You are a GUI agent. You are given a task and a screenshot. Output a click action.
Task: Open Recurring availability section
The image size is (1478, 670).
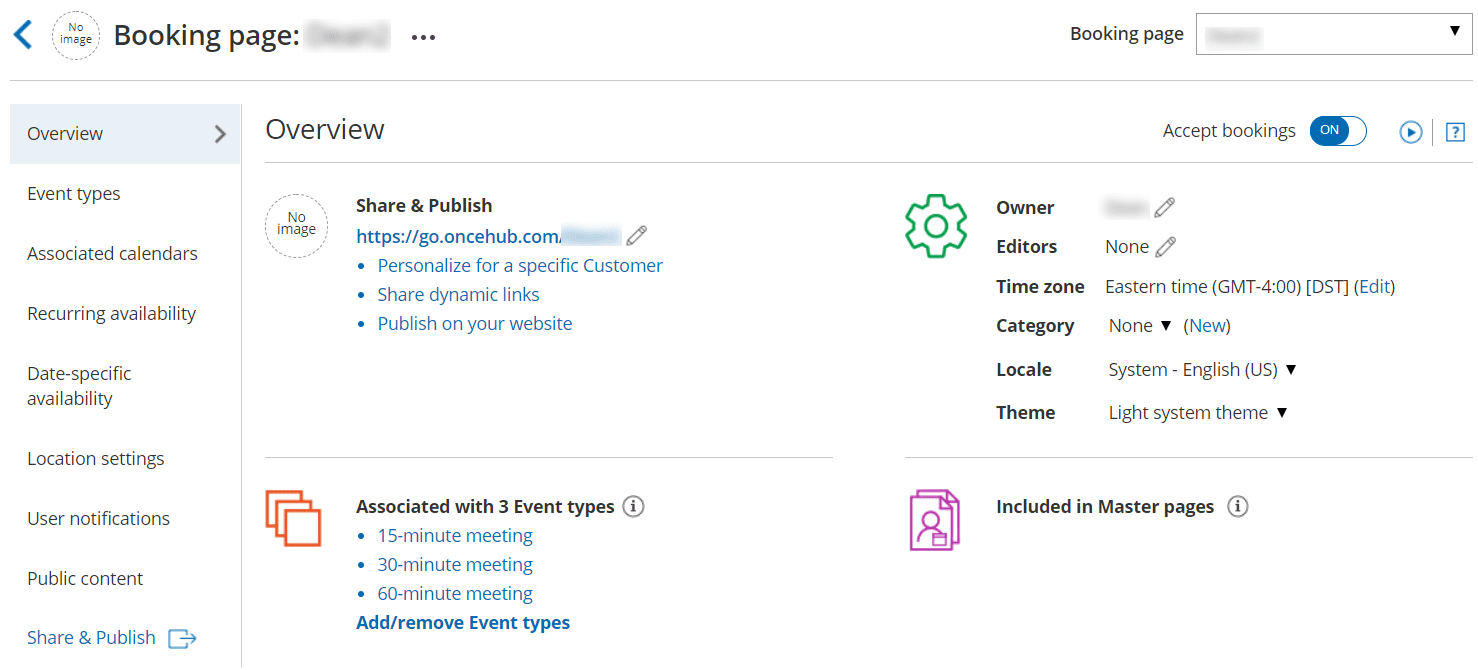(112, 314)
